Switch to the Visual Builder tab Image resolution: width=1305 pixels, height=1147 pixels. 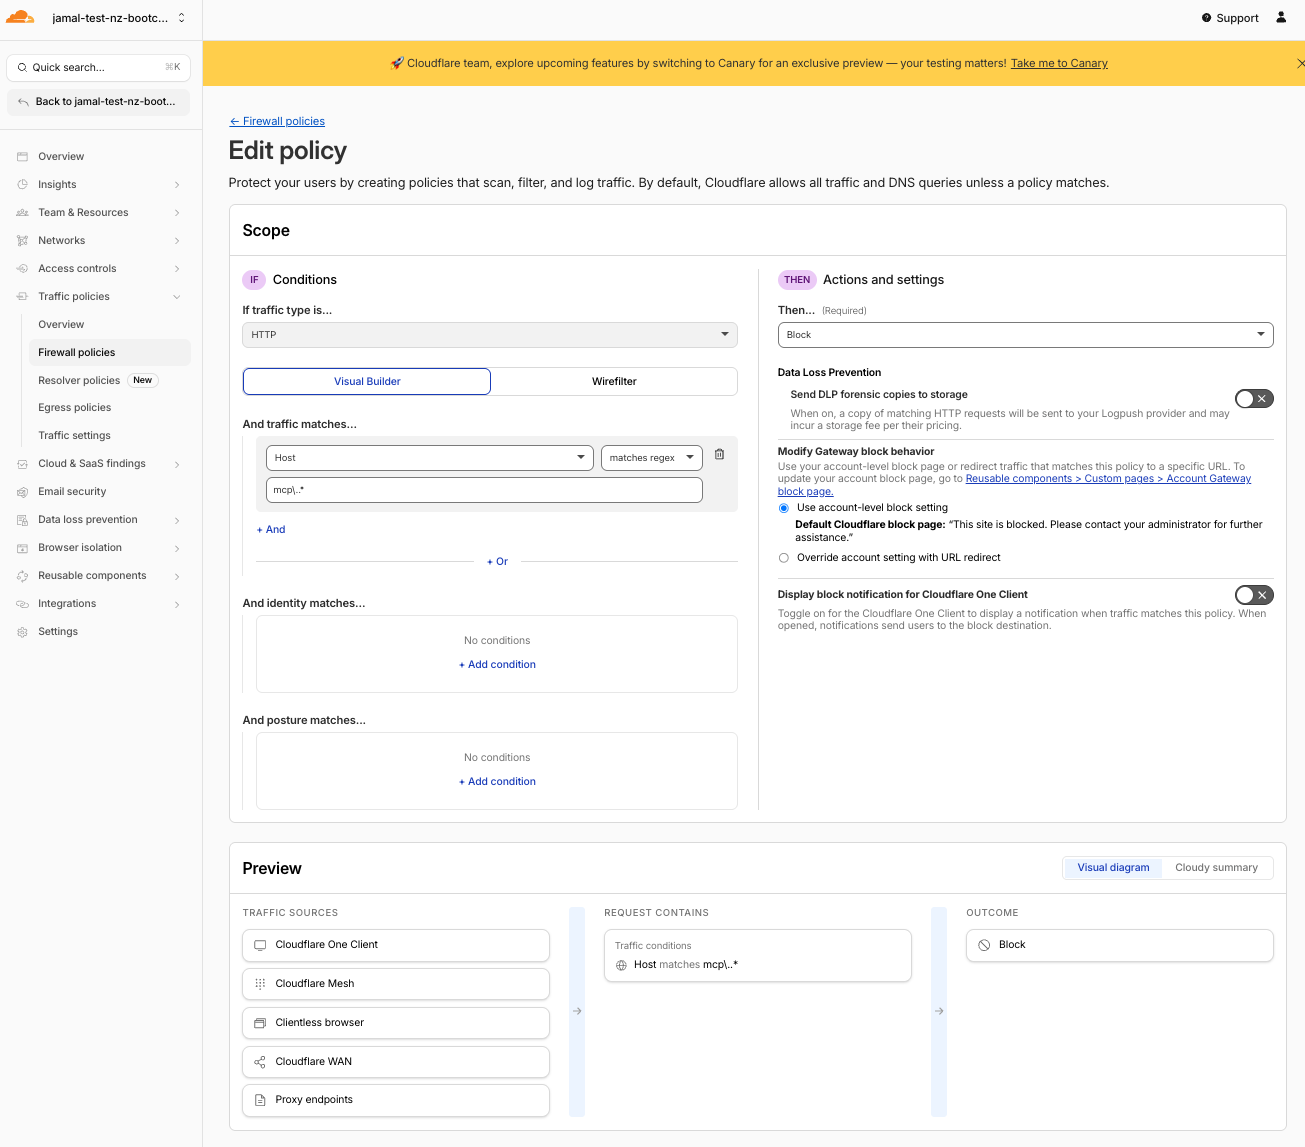click(x=367, y=381)
